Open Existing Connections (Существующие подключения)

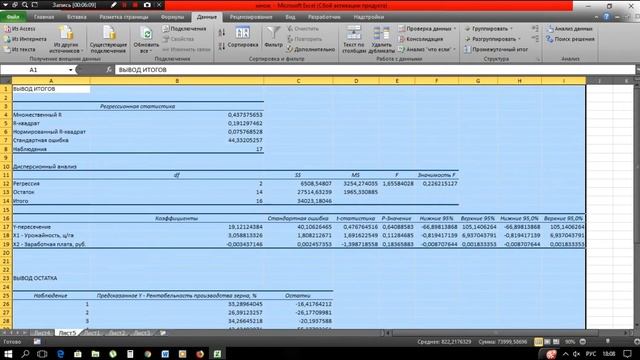coord(108,40)
